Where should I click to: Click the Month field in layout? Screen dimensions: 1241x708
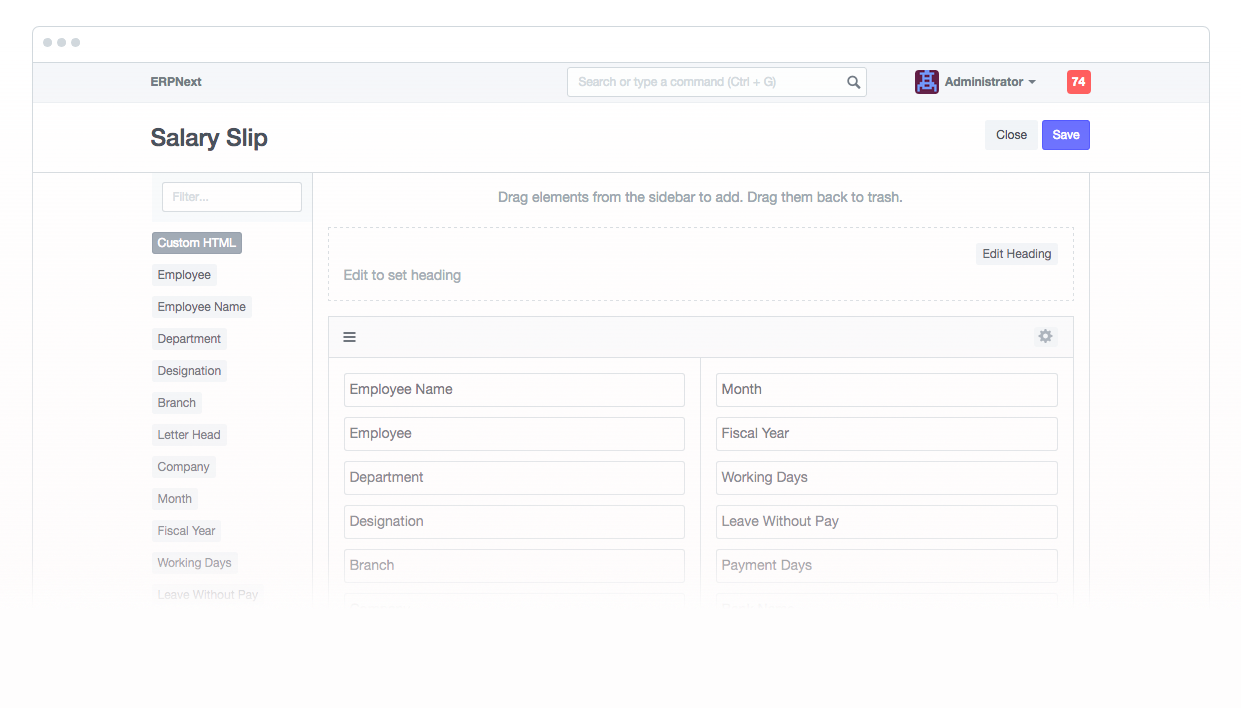pos(887,390)
